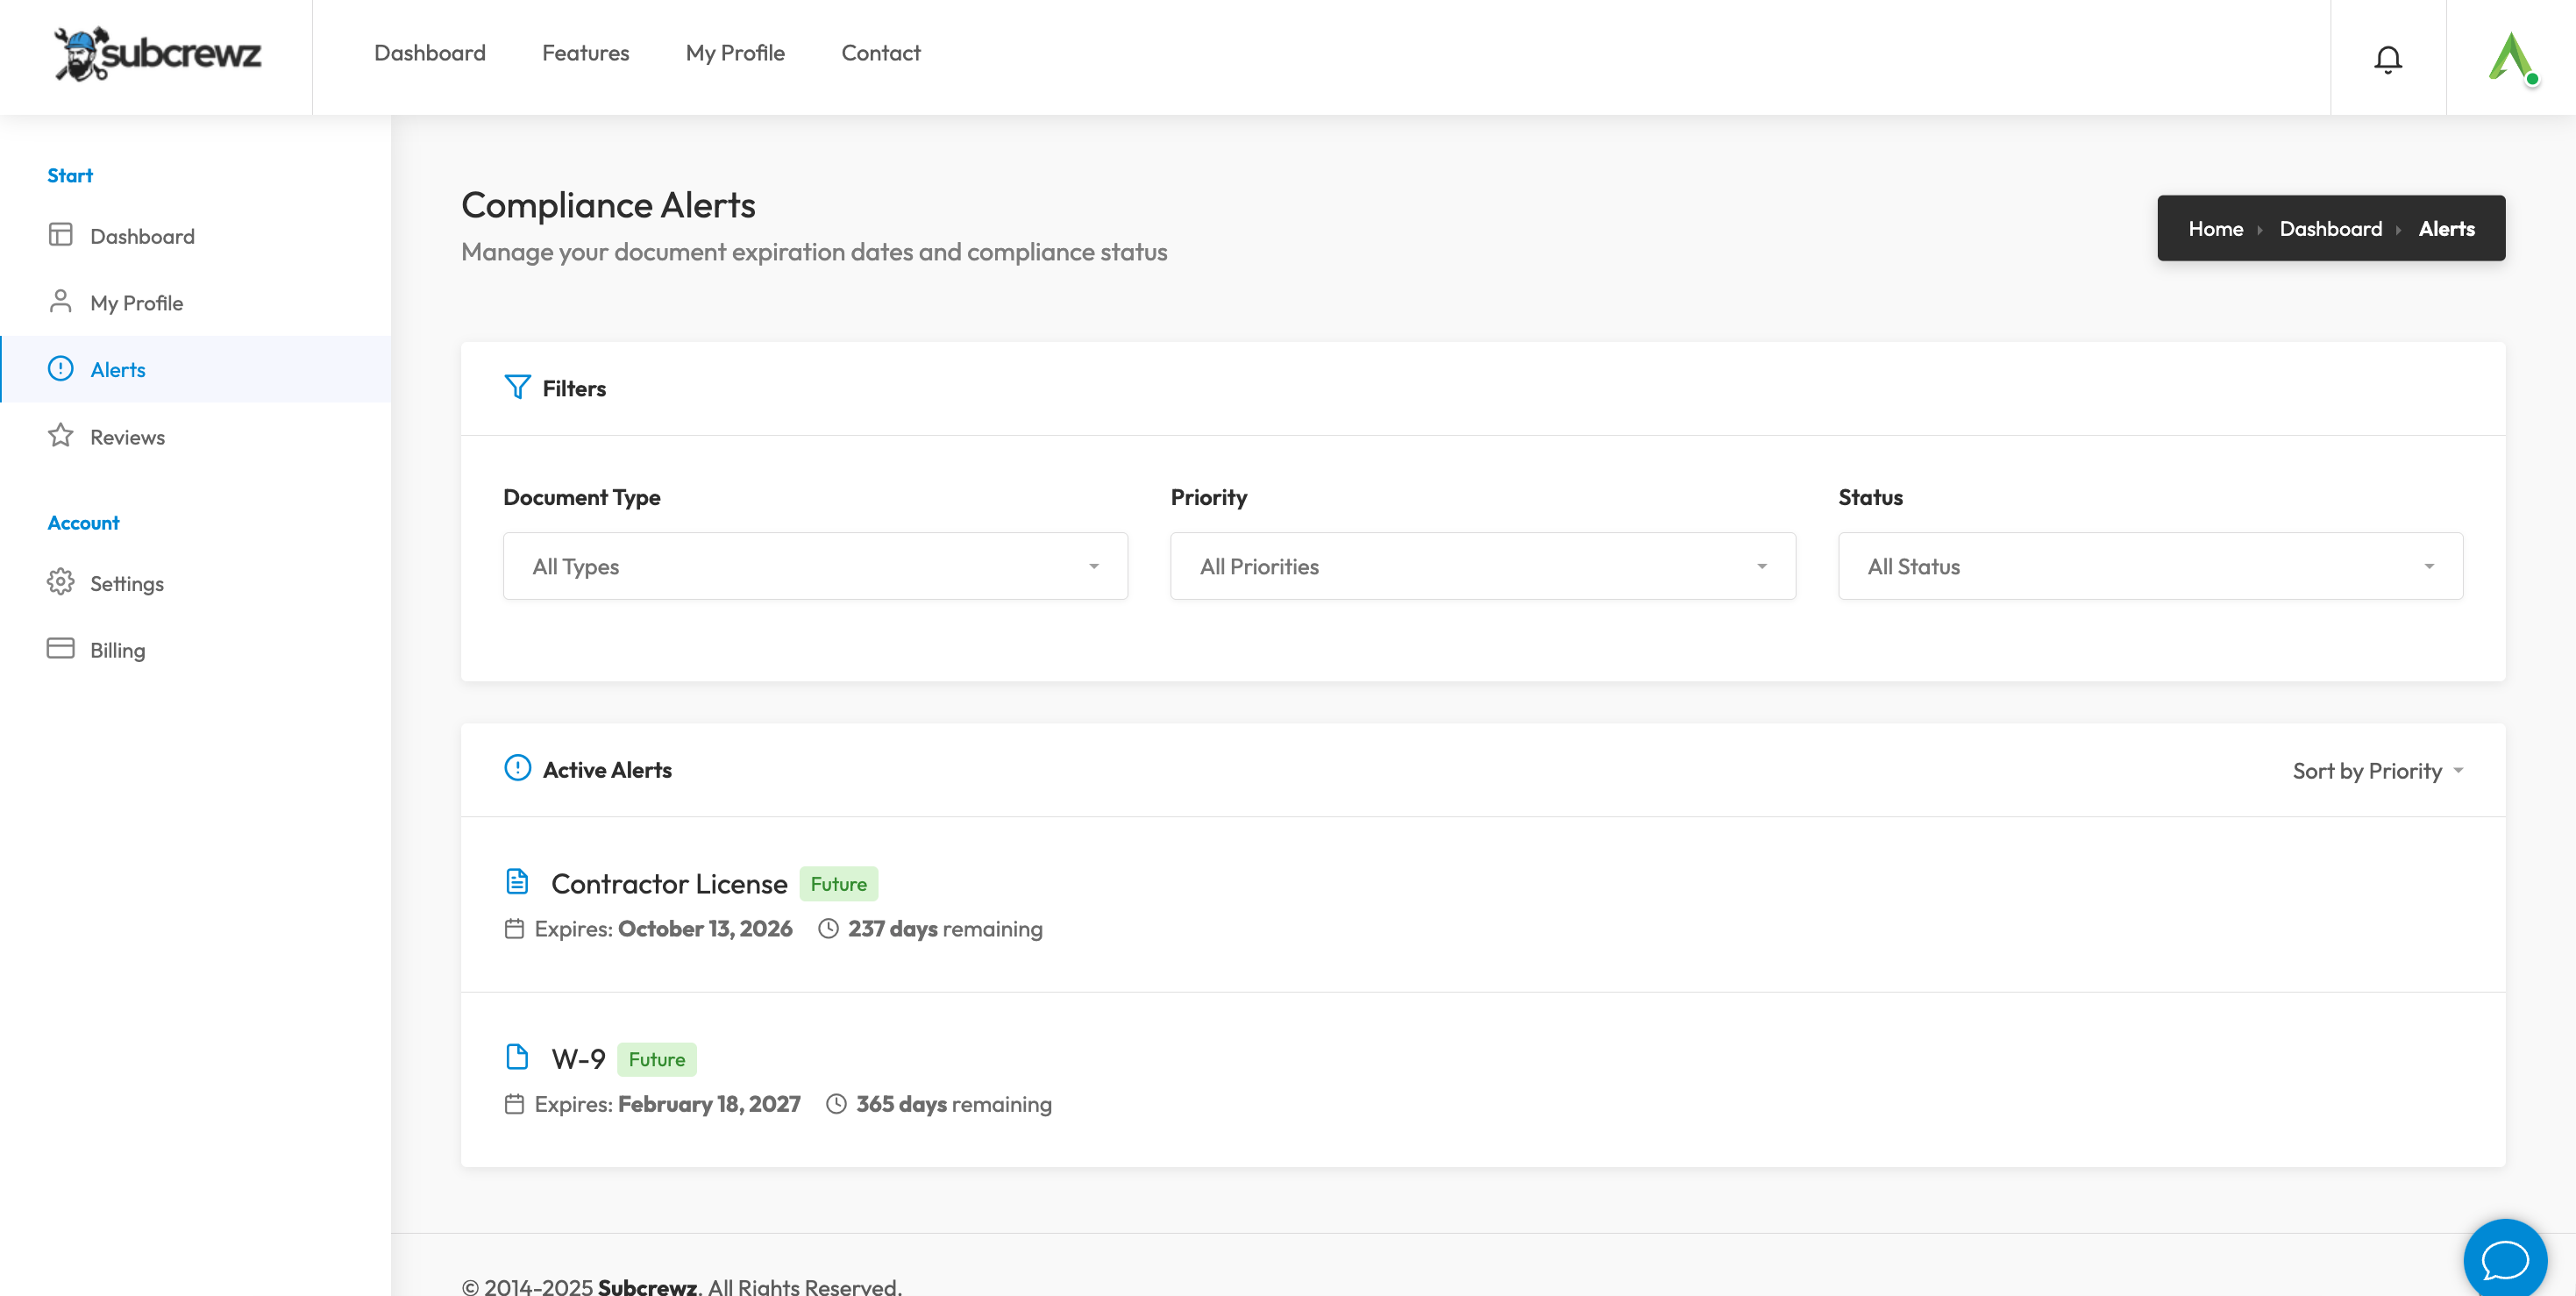Click the Subcrewz logo

click(x=157, y=56)
